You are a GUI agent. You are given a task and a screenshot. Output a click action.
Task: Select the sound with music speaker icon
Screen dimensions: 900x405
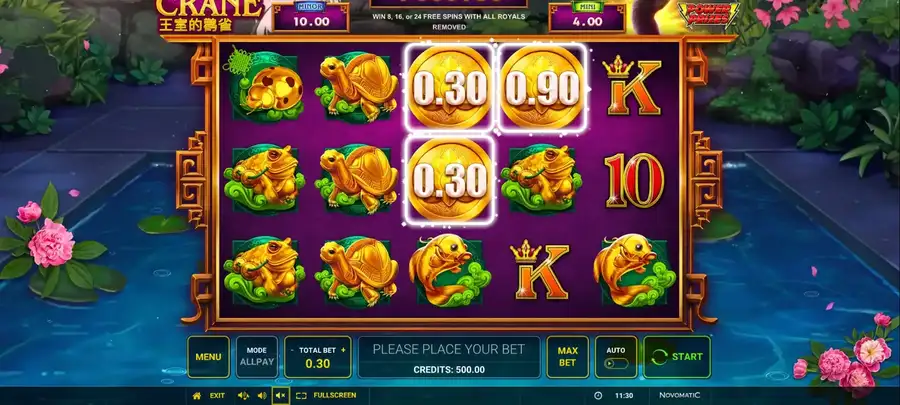coord(243,396)
